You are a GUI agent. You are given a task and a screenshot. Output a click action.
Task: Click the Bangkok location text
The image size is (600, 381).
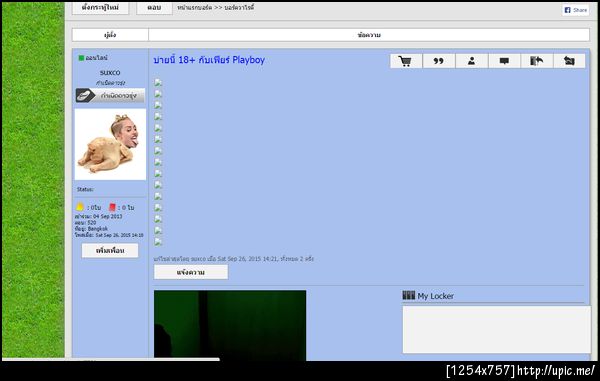point(98,229)
